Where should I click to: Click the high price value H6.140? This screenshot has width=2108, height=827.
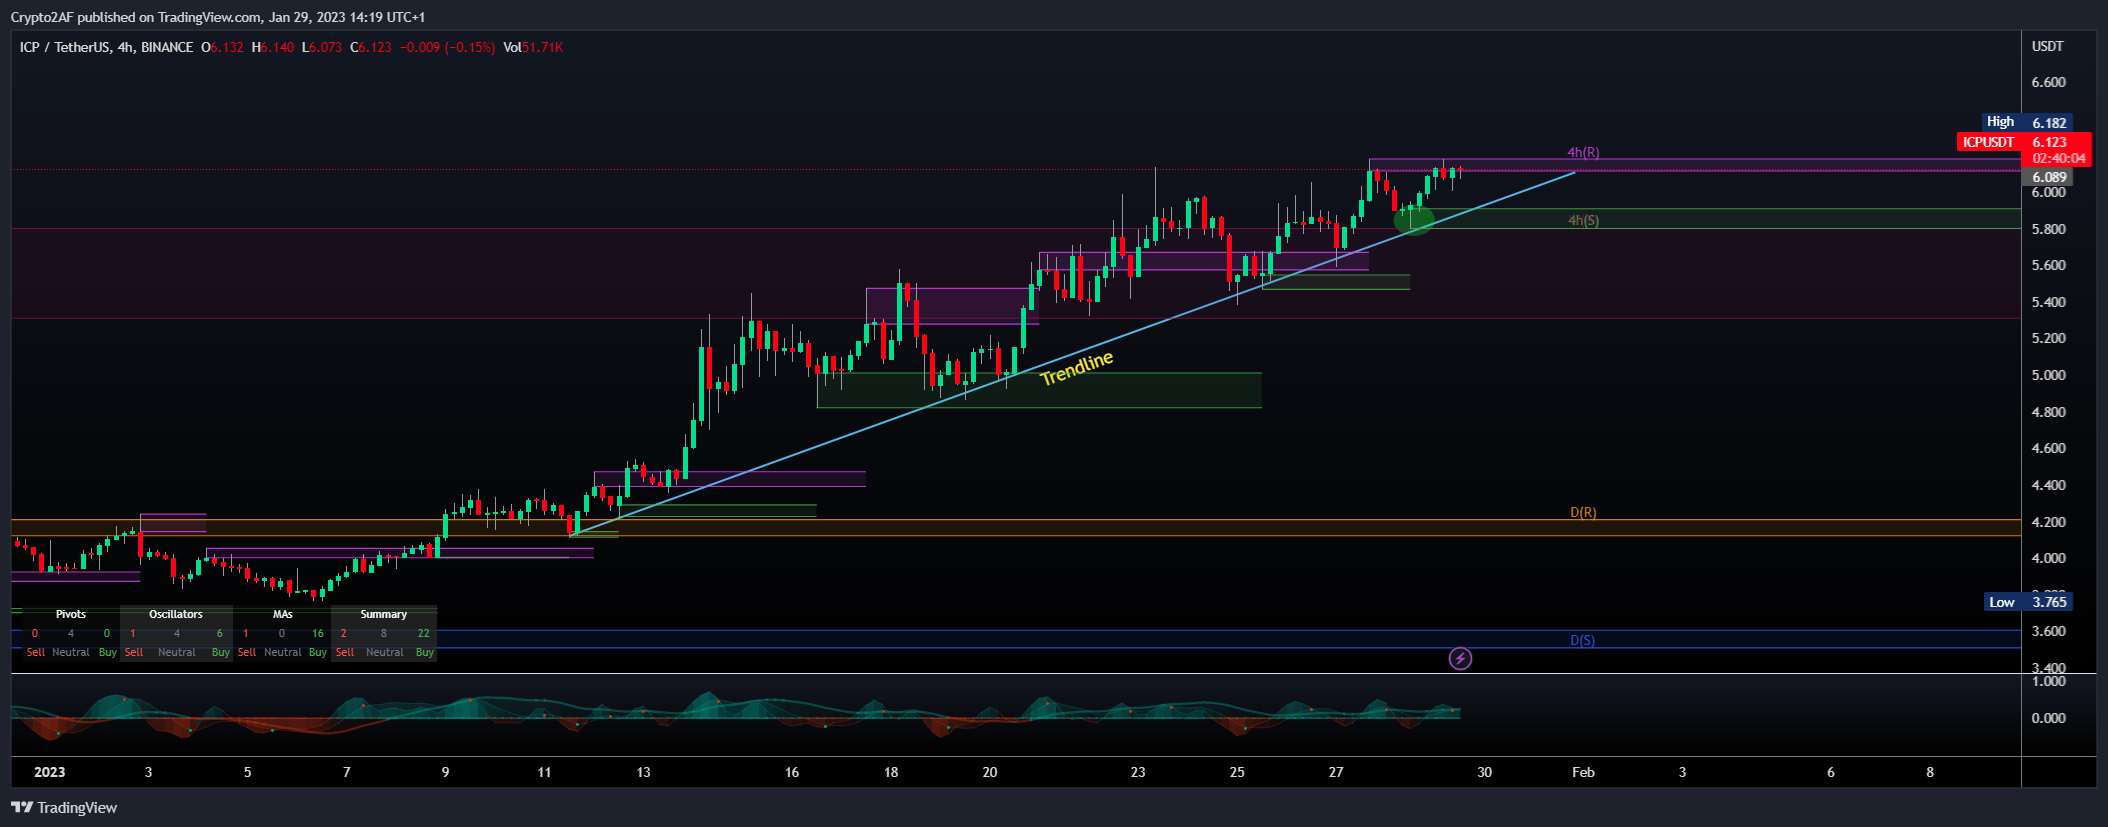273,47
